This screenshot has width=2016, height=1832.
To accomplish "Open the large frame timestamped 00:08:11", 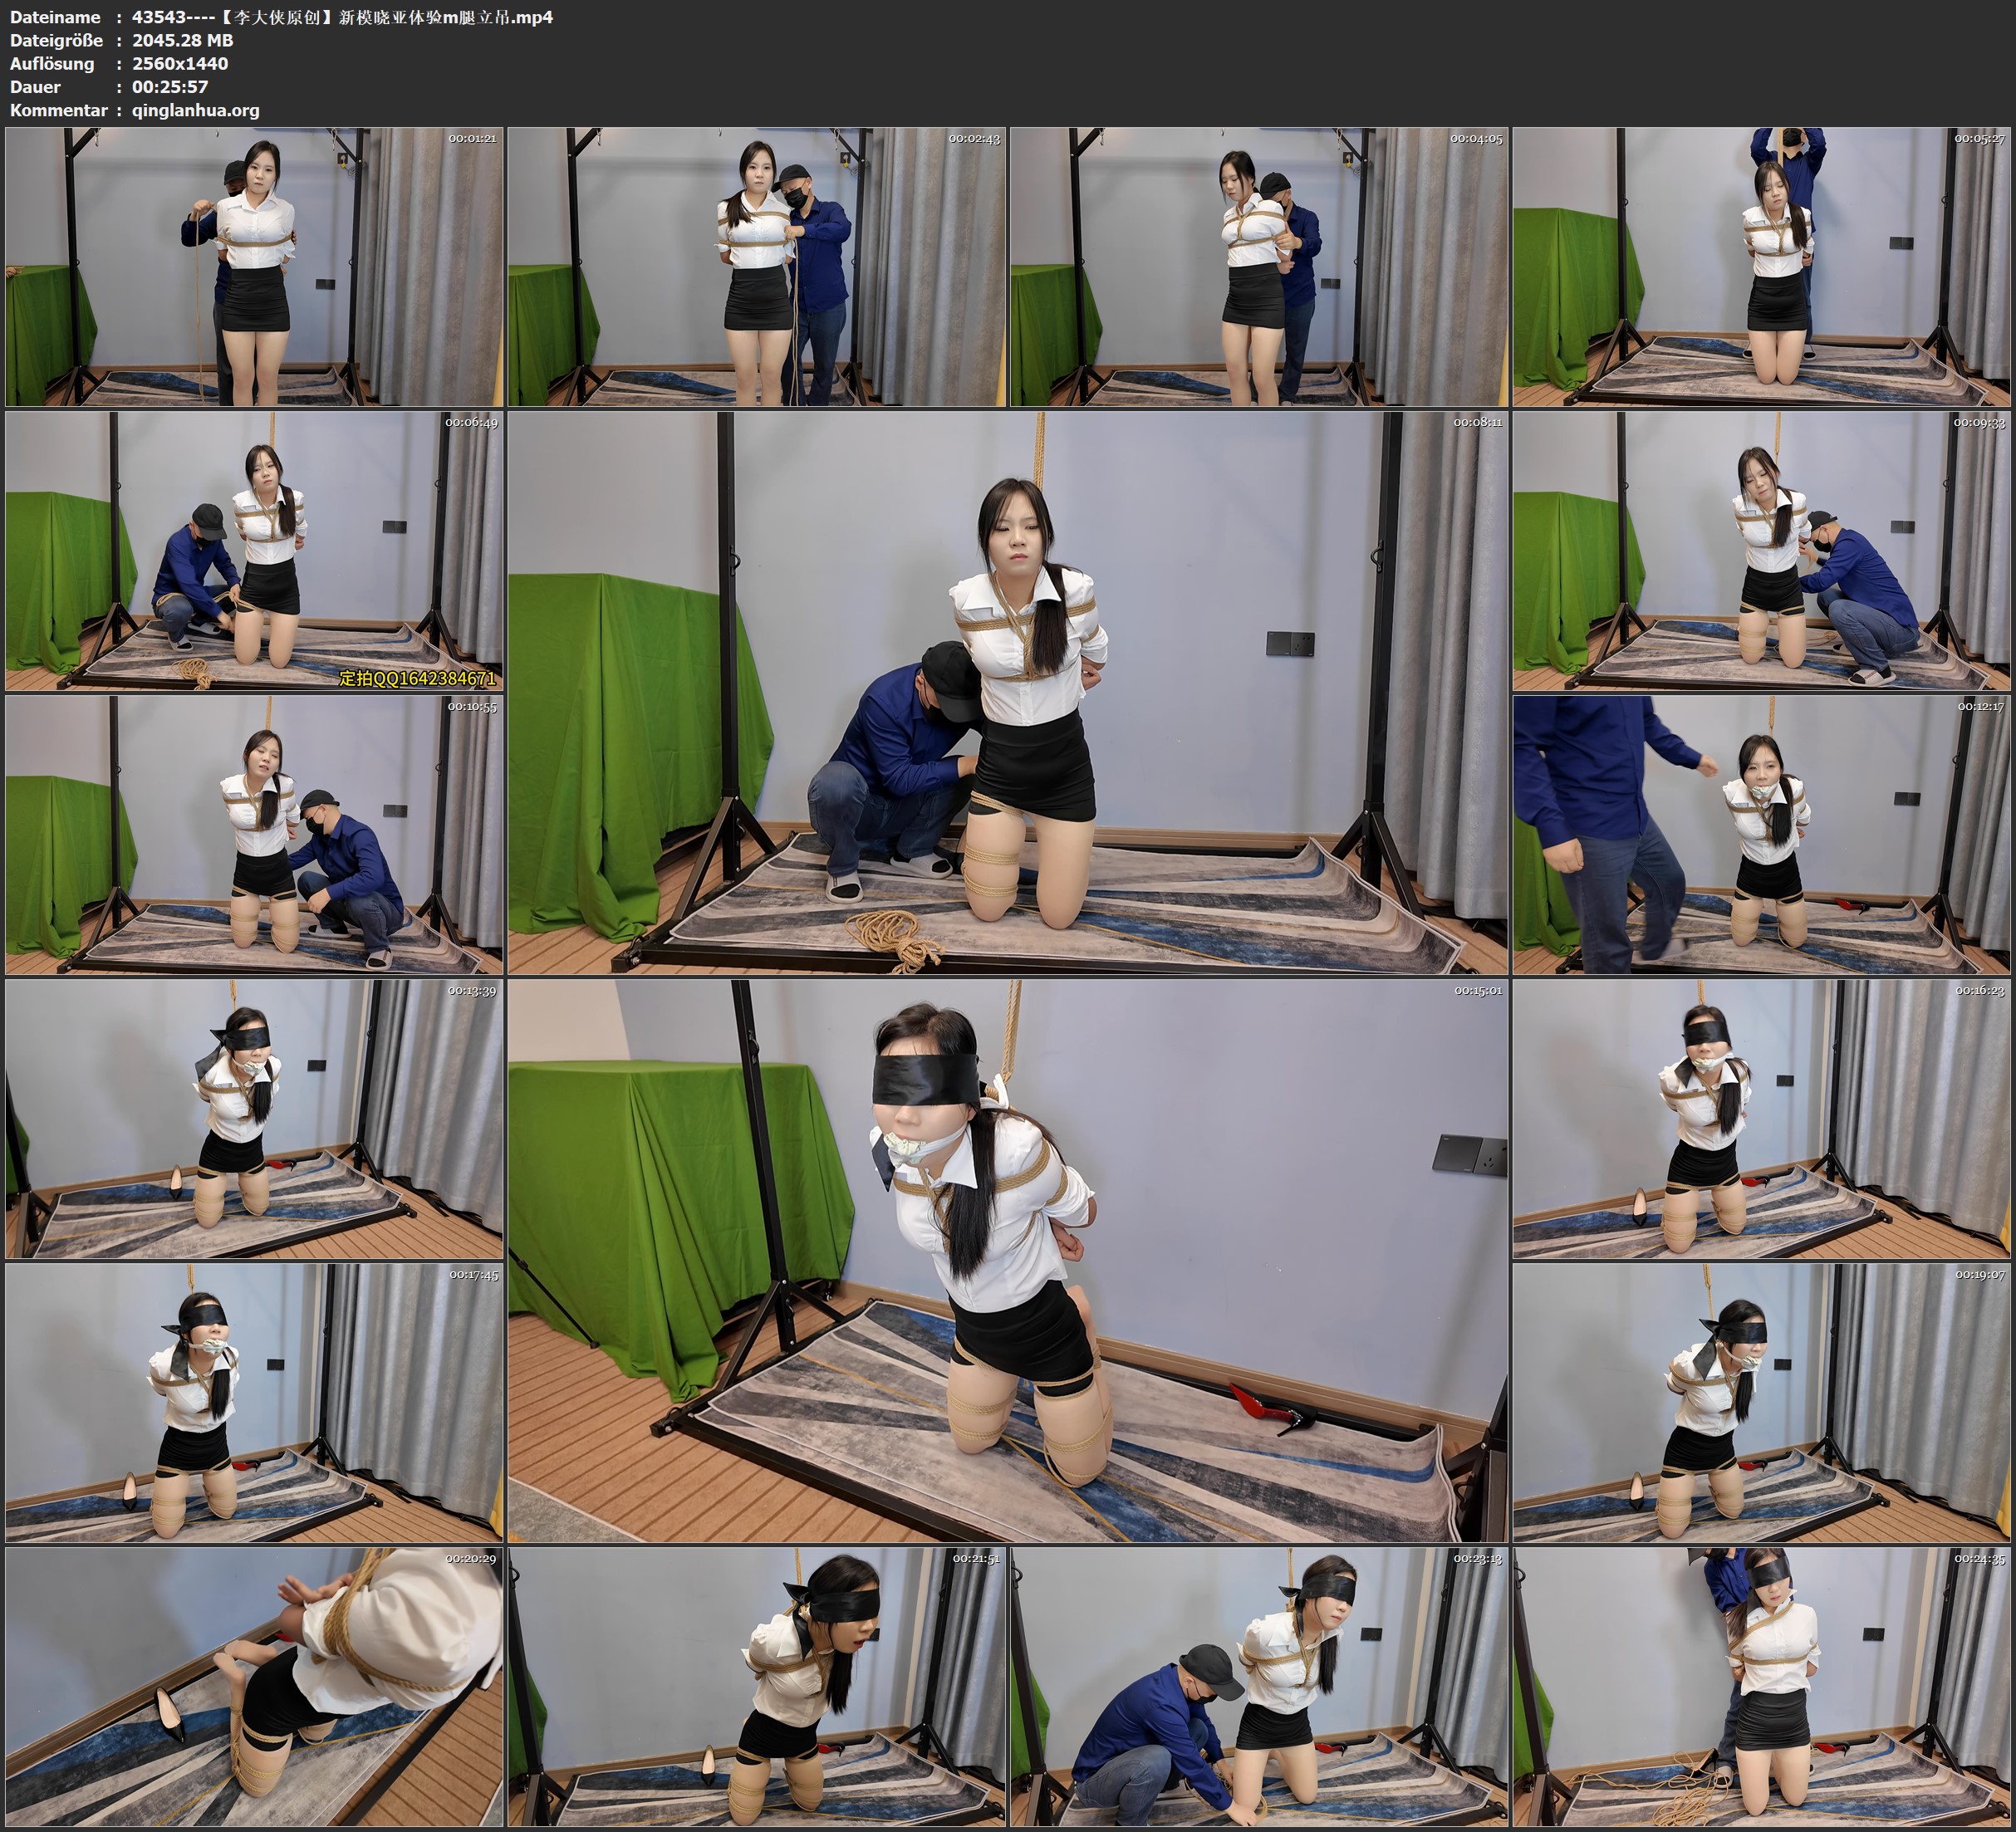I will pyautogui.click(x=1007, y=693).
